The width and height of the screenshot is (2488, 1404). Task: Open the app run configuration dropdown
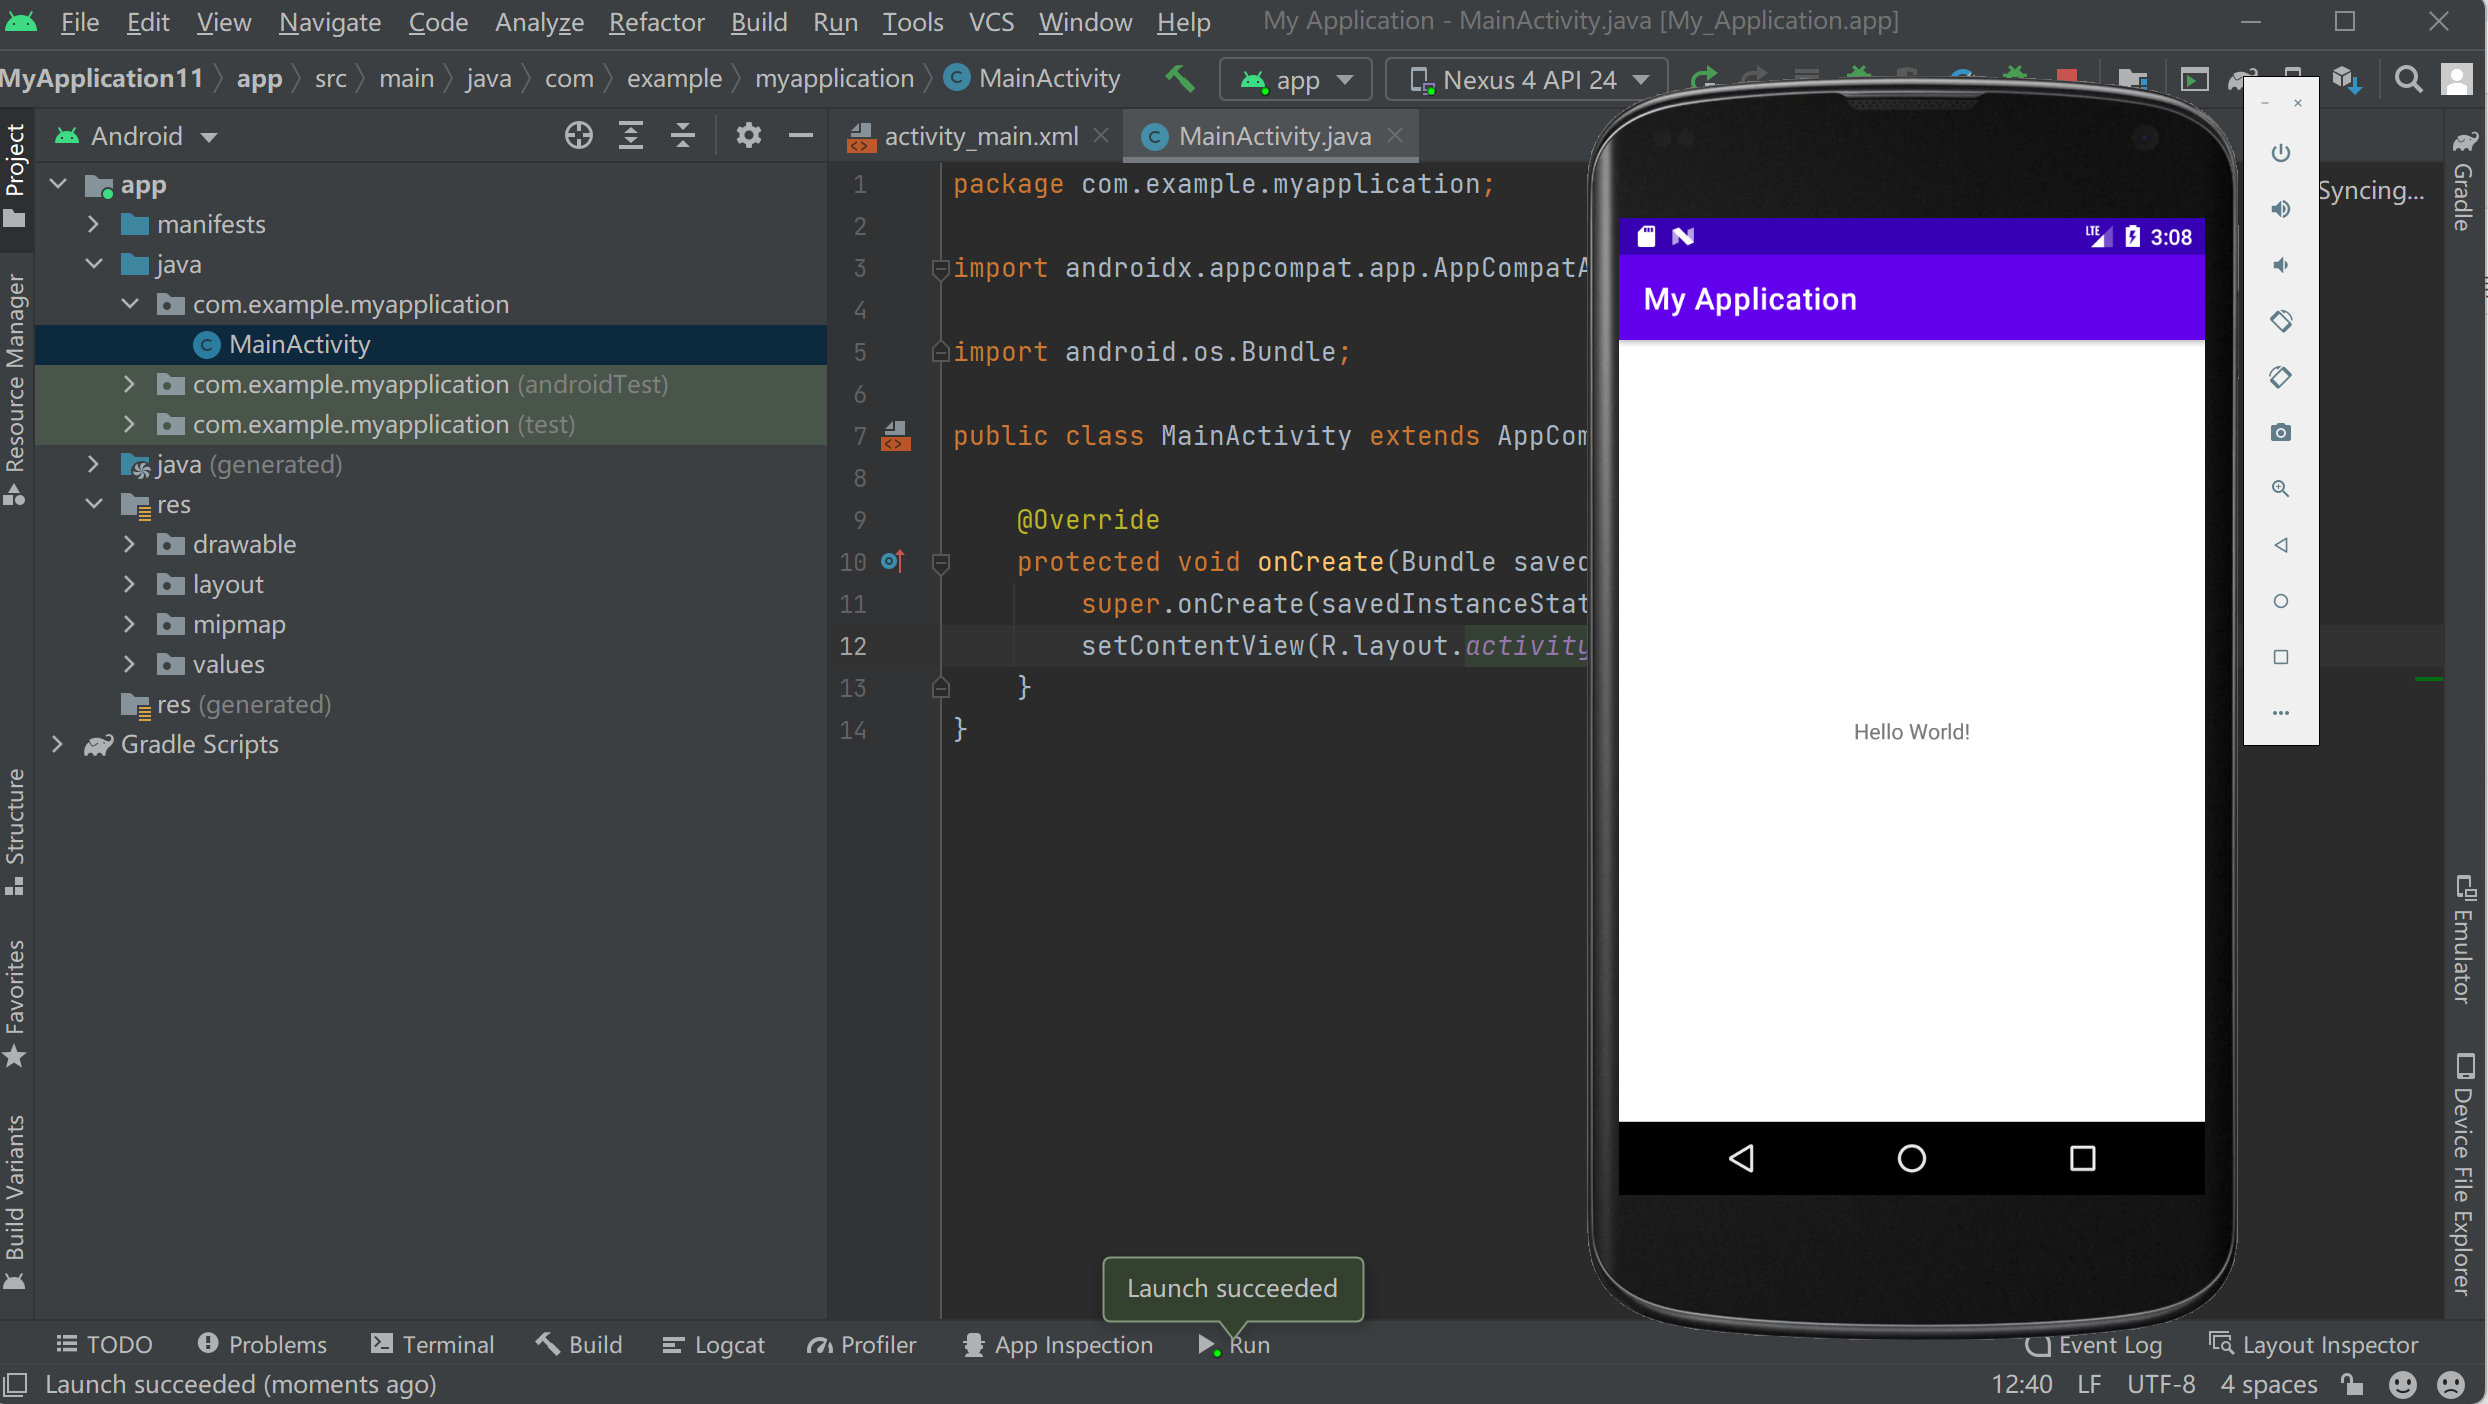coord(1296,79)
